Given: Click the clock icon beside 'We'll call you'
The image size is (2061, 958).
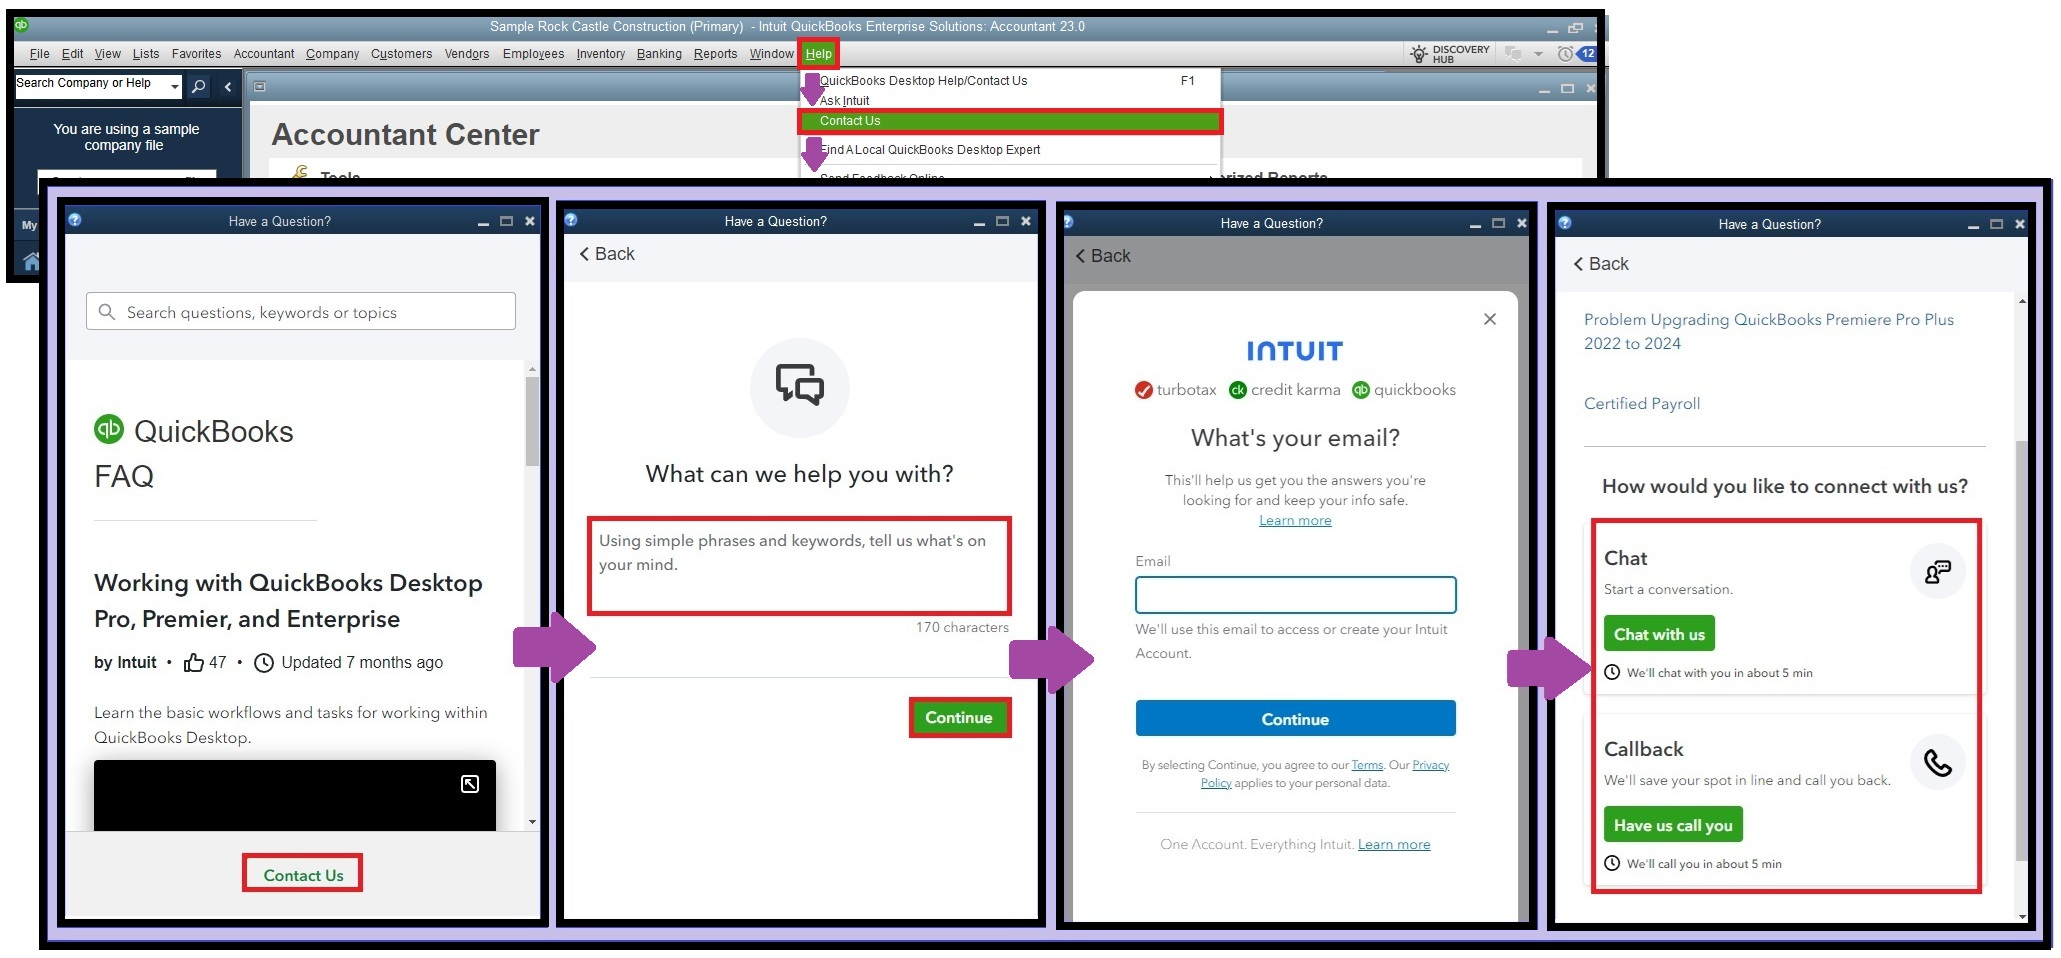Looking at the screenshot, I should 1612,864.
